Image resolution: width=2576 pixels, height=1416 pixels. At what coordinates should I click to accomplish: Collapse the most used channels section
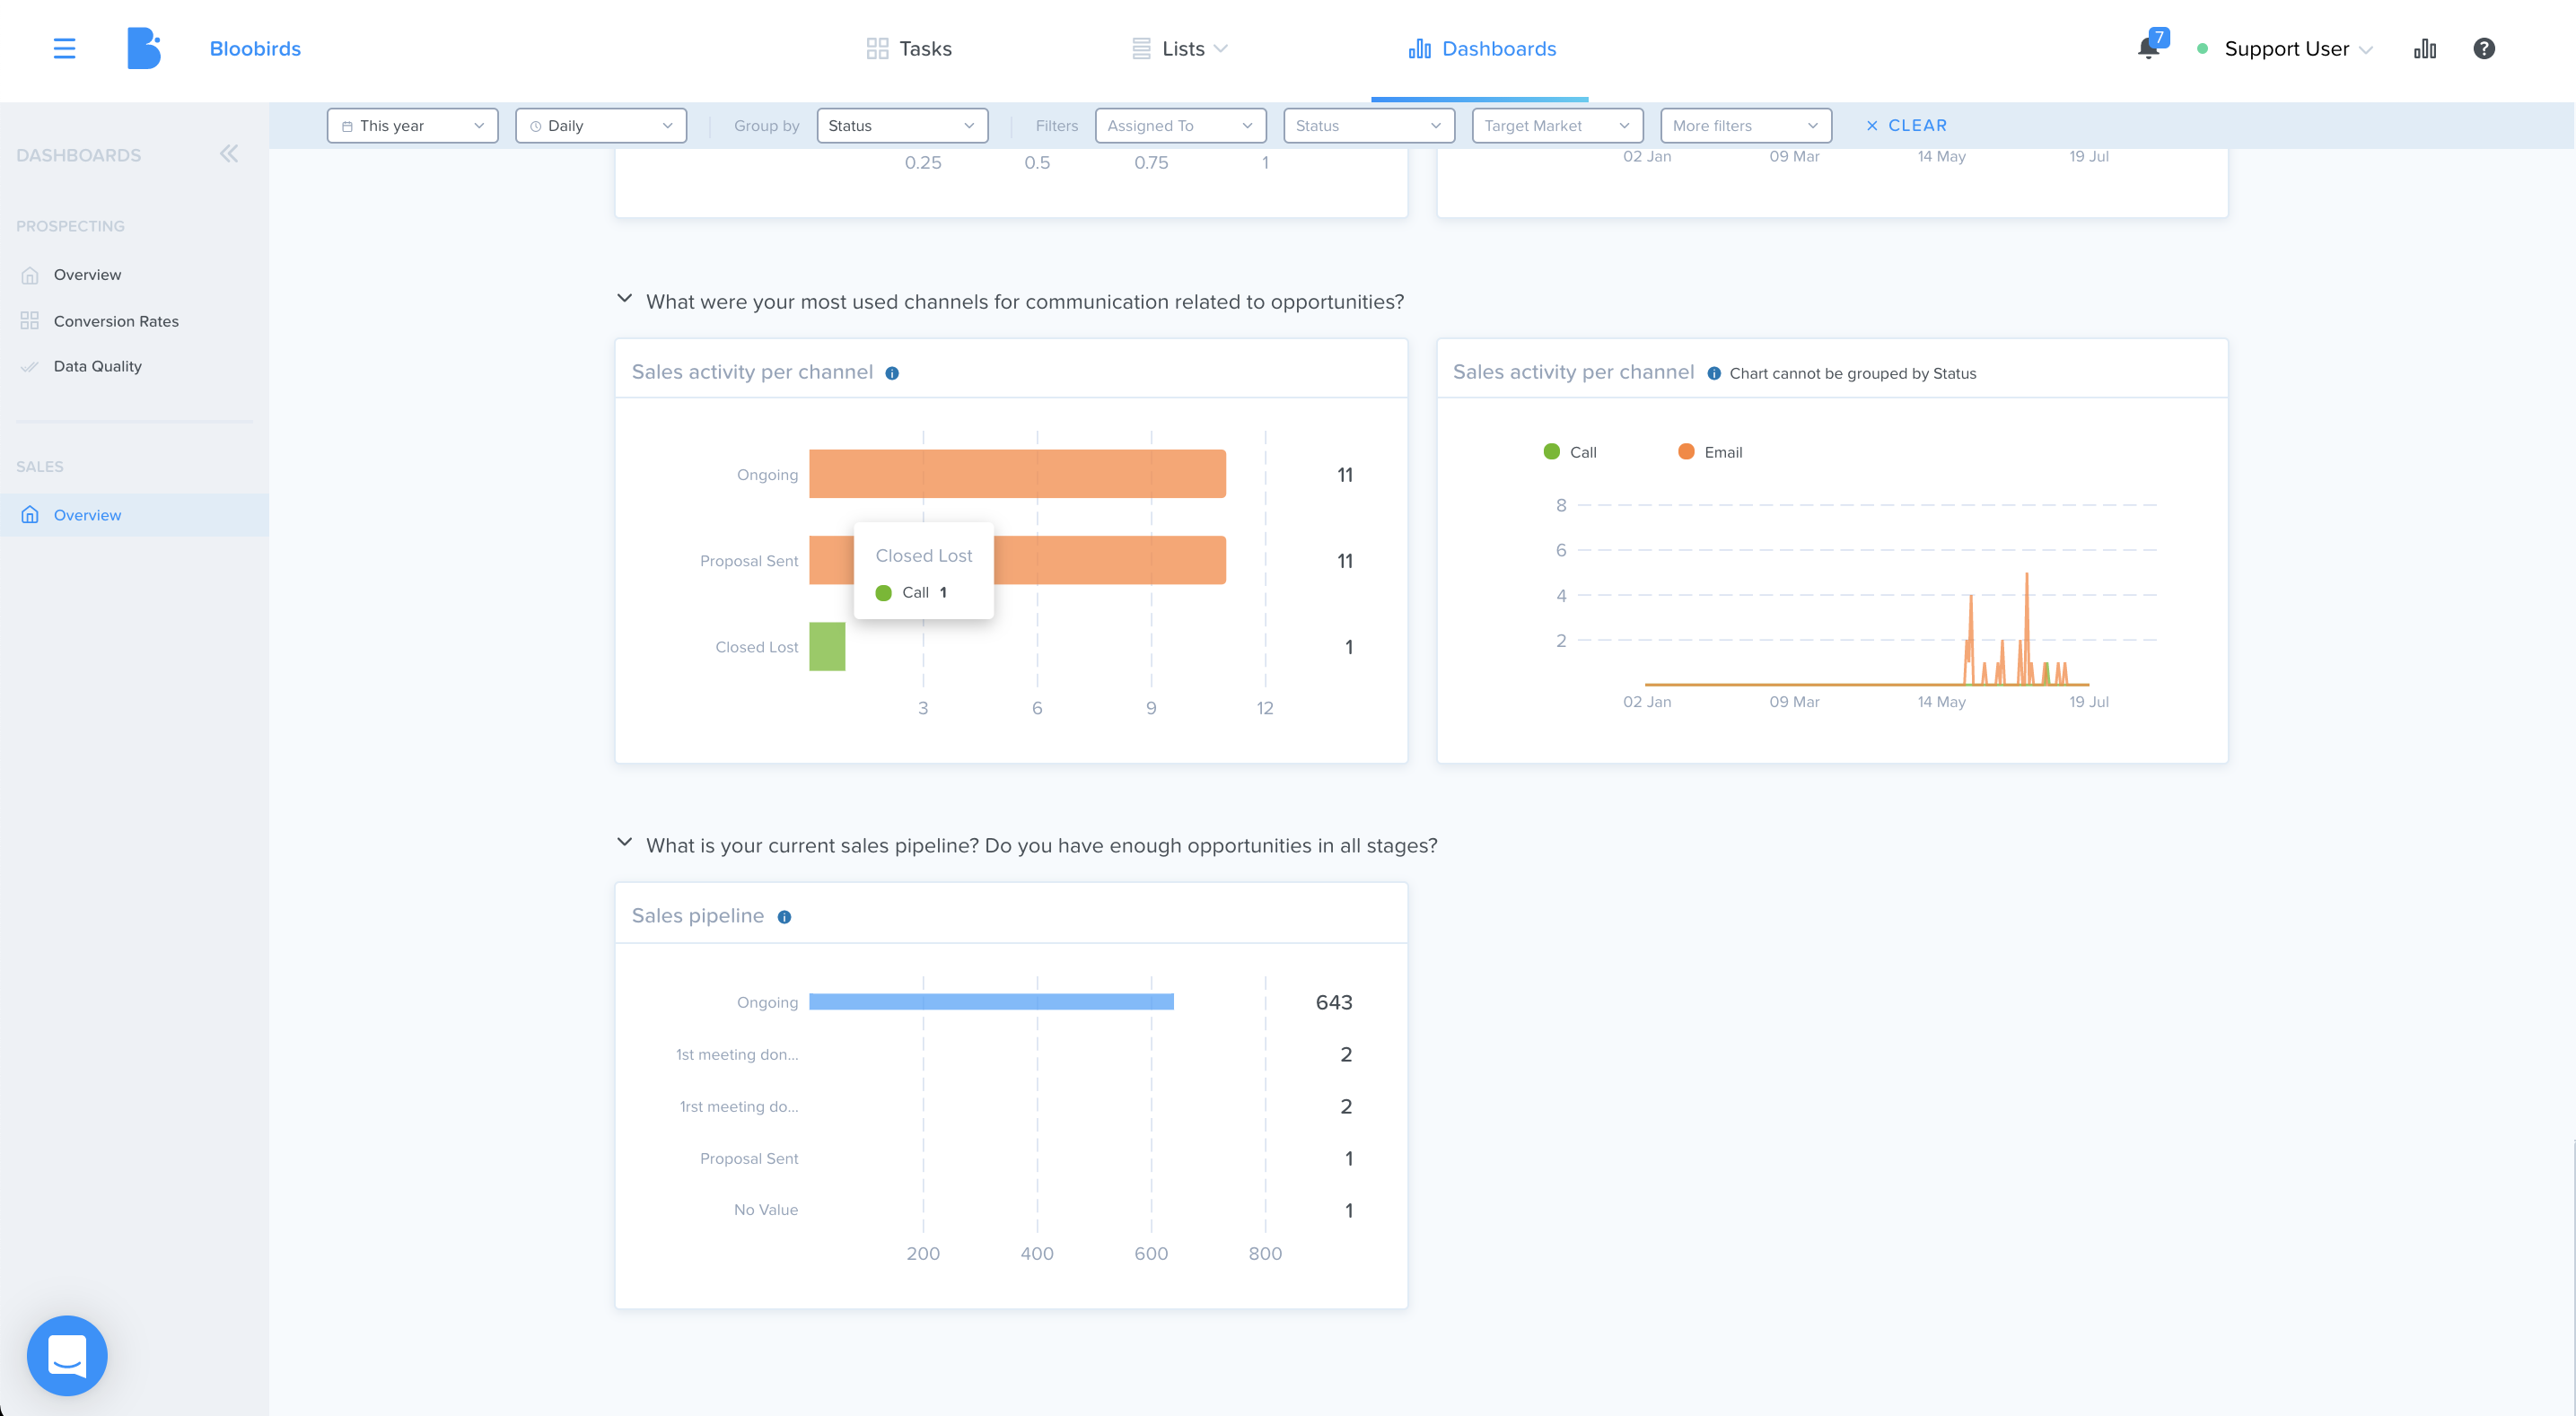click(625, 299)
